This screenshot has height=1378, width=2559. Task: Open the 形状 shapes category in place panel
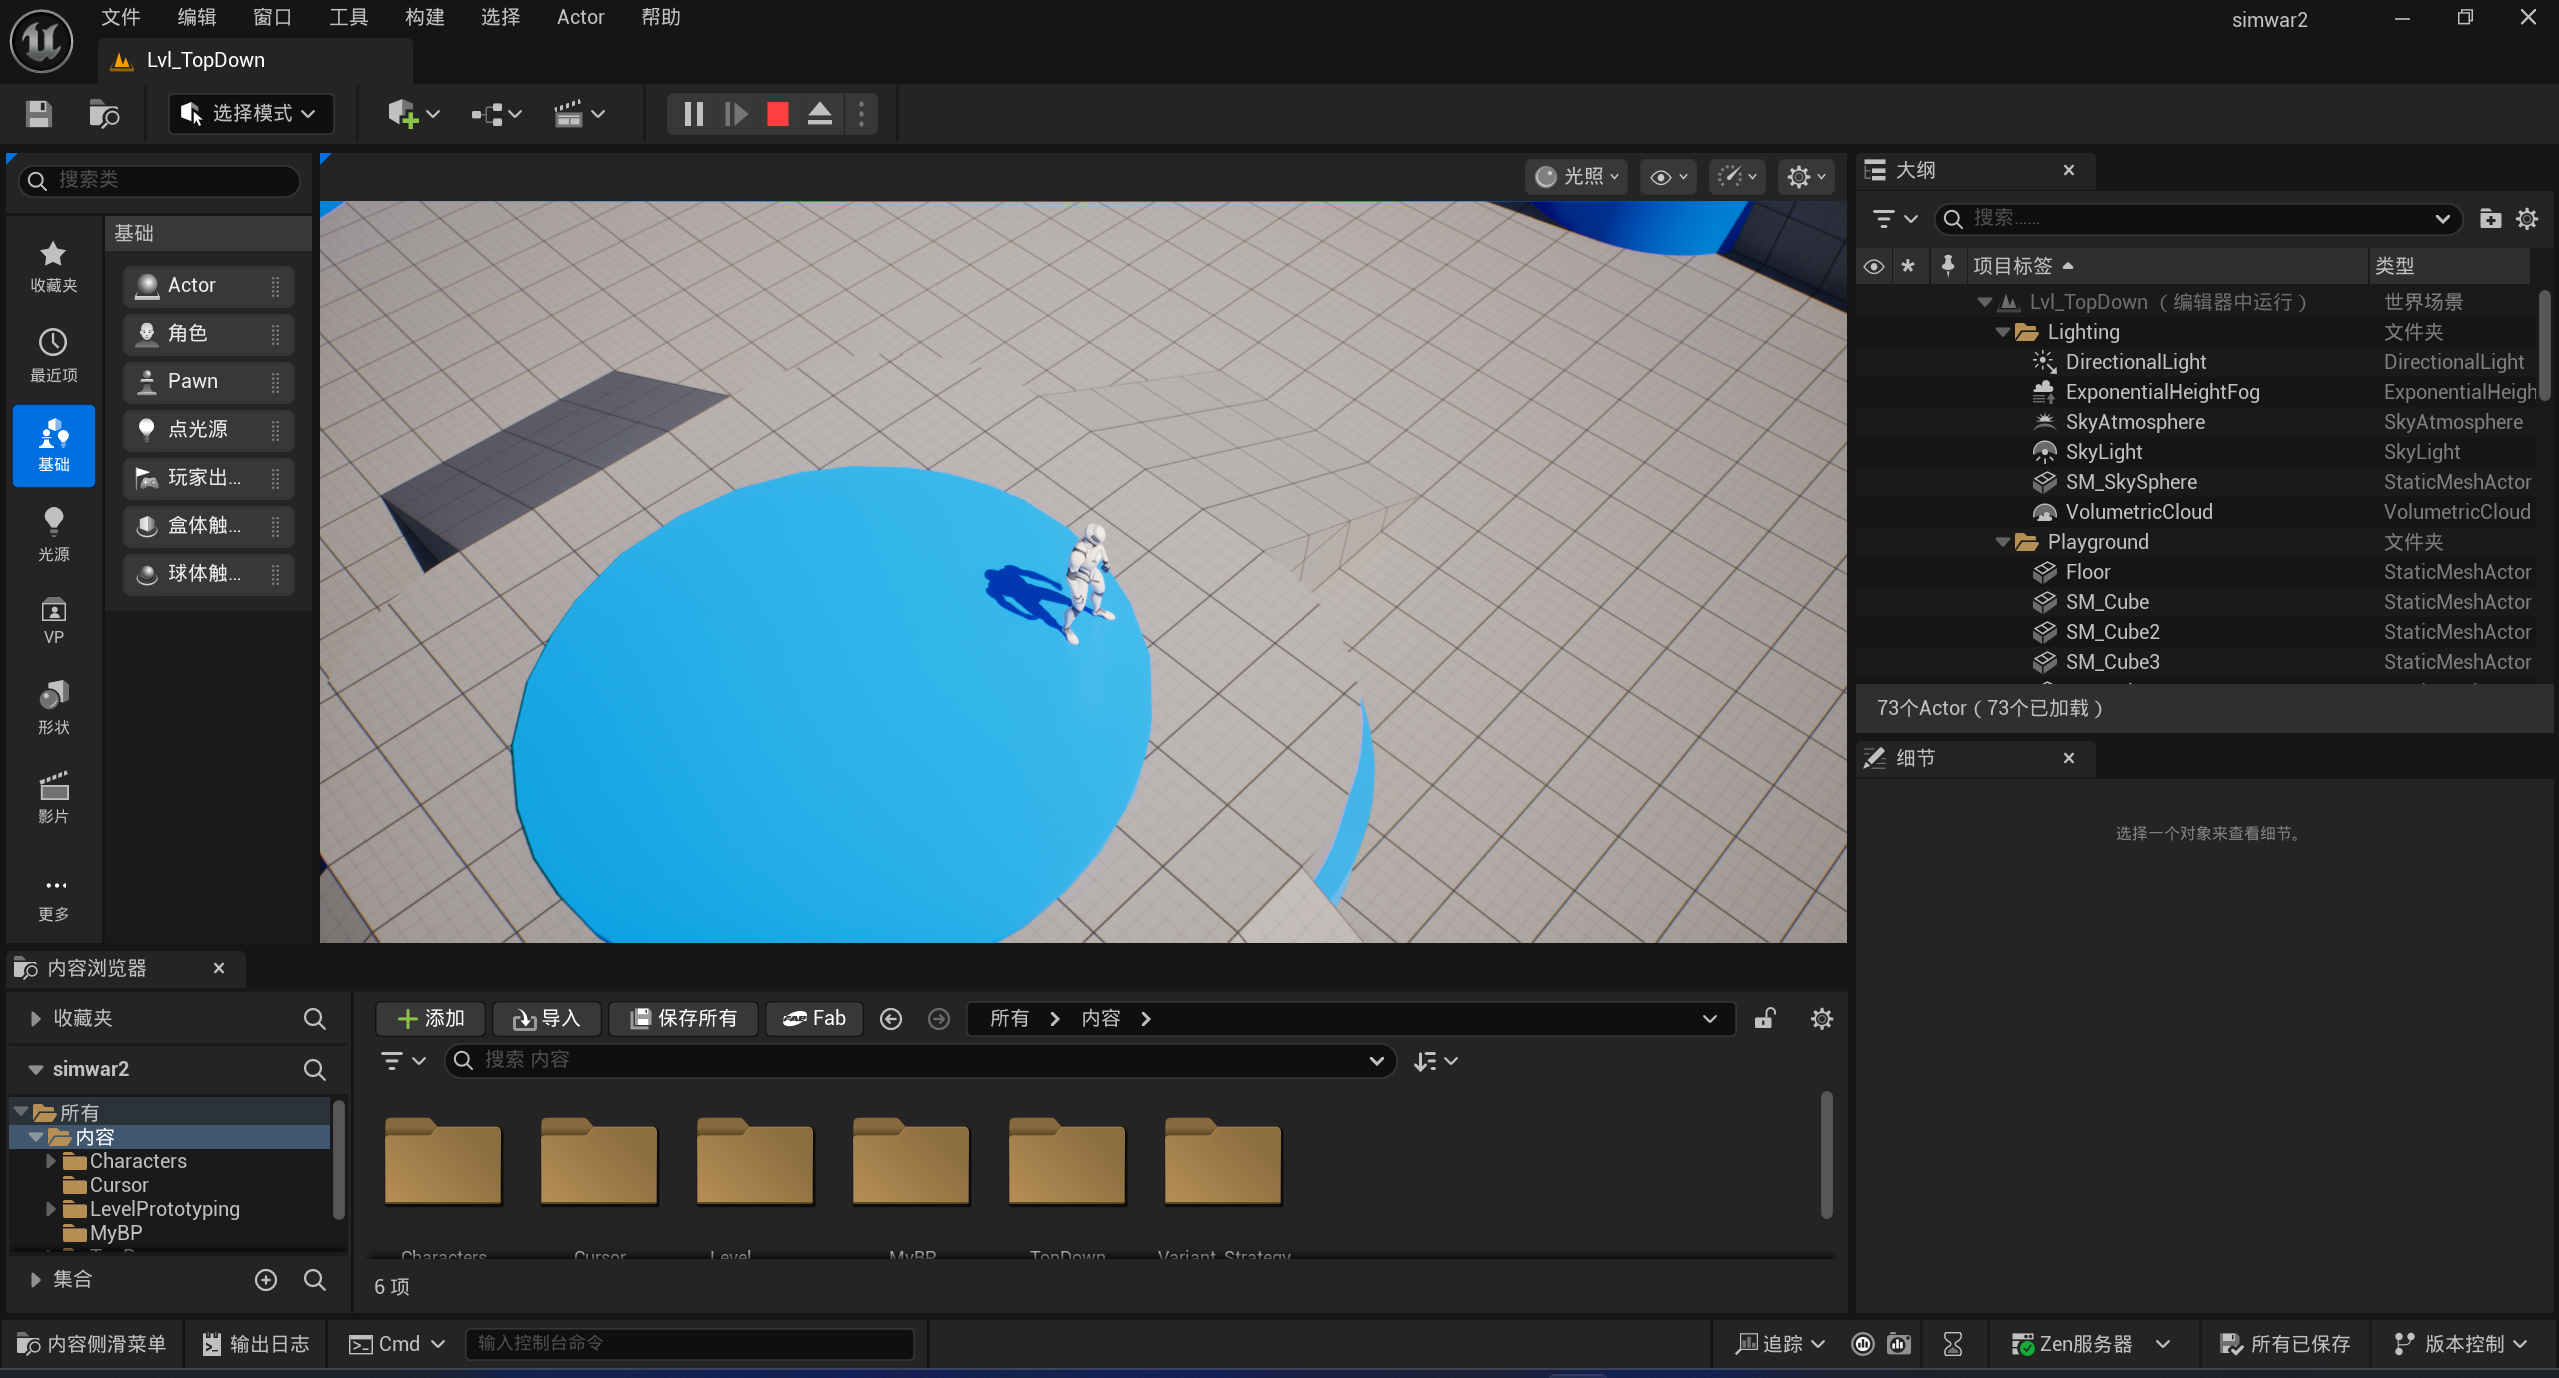(x=53, y=706)
